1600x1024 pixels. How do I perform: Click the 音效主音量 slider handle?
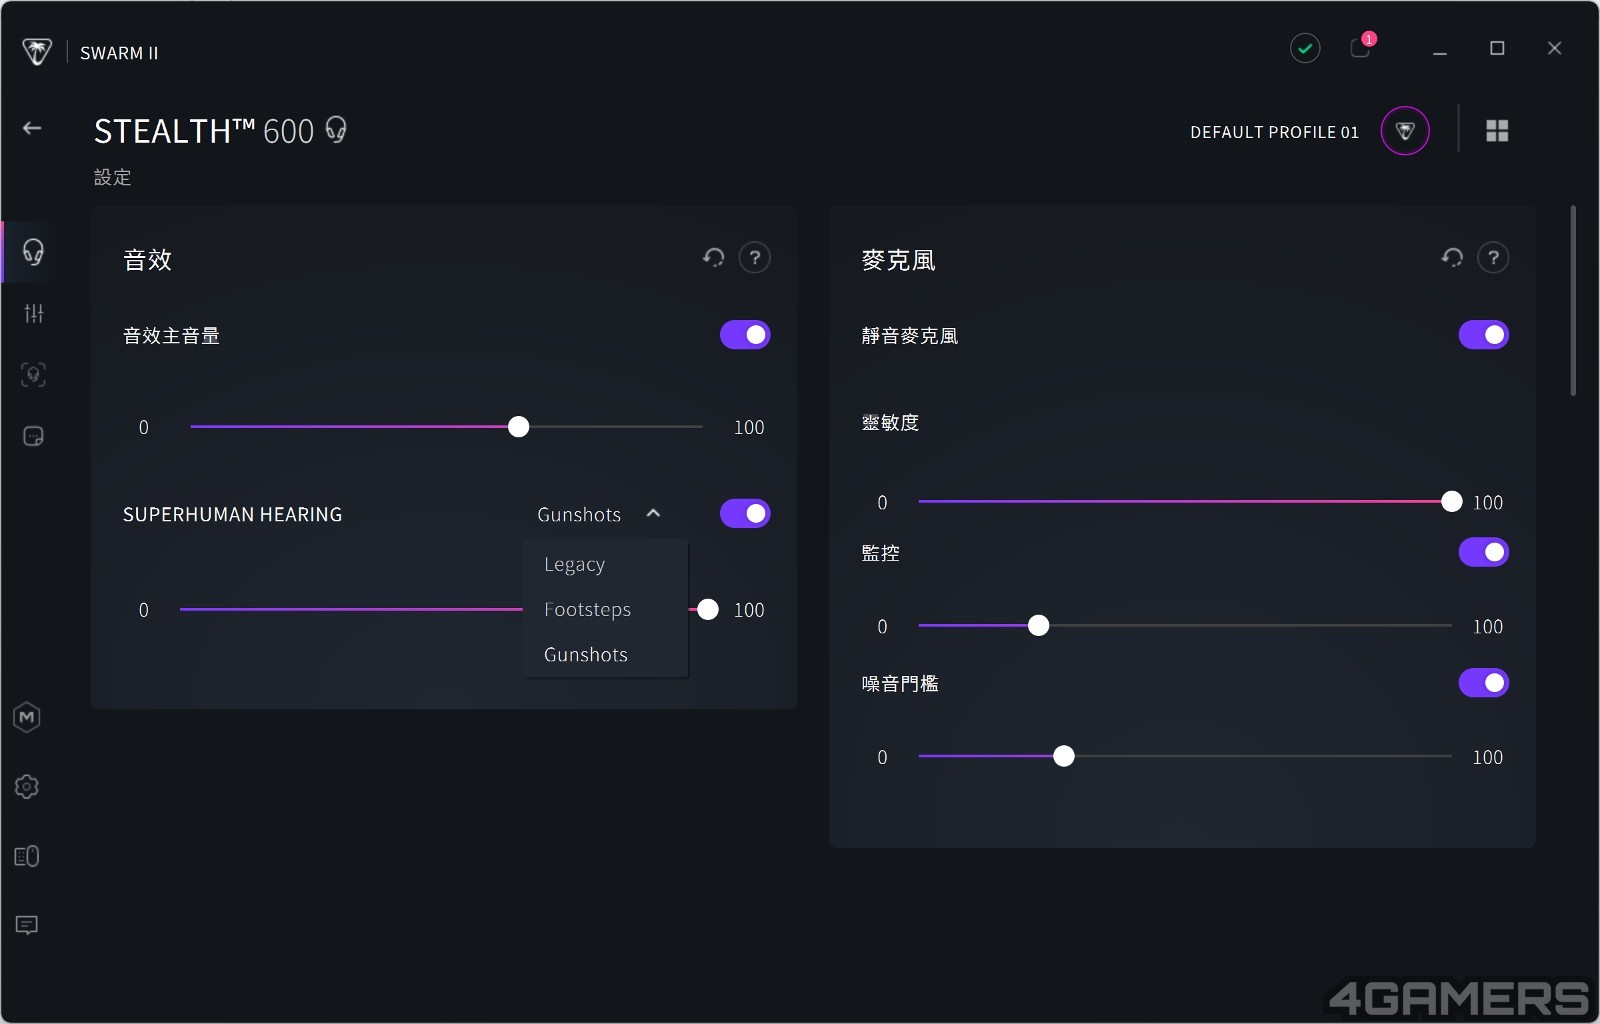click(518, 427)
